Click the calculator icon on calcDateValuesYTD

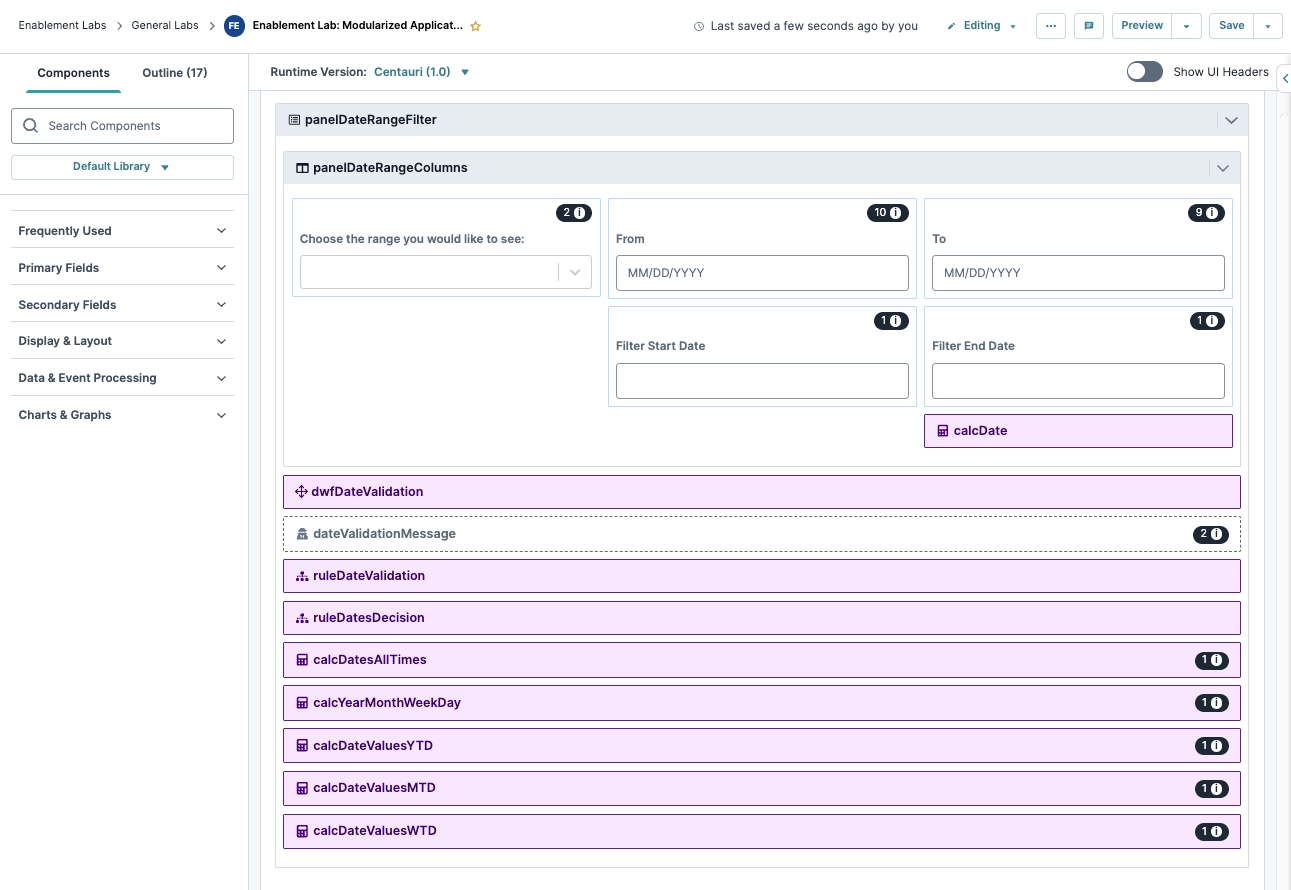click(x=302, y=745)
